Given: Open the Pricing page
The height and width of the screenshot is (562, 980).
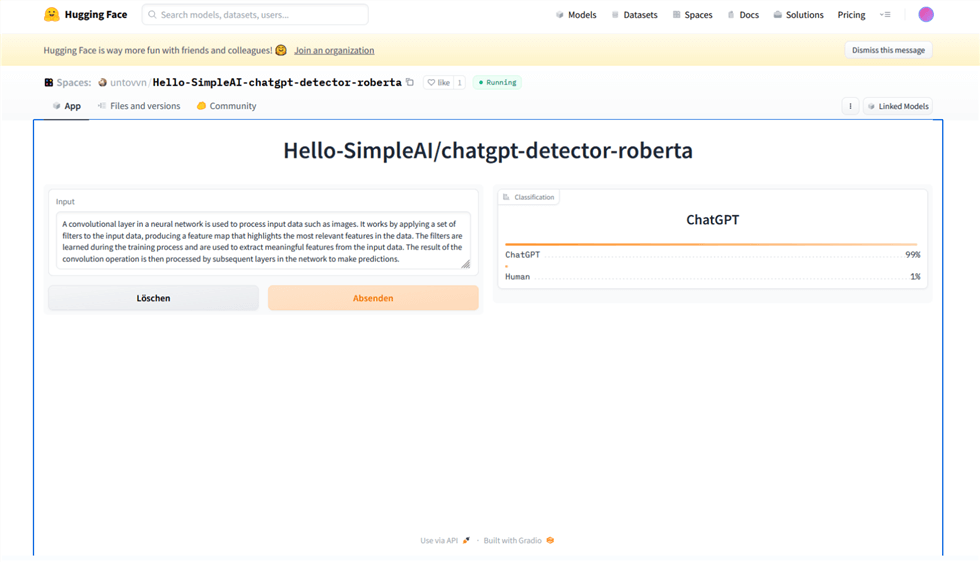Looking at the screenshot, I should [x=851, y=14].
